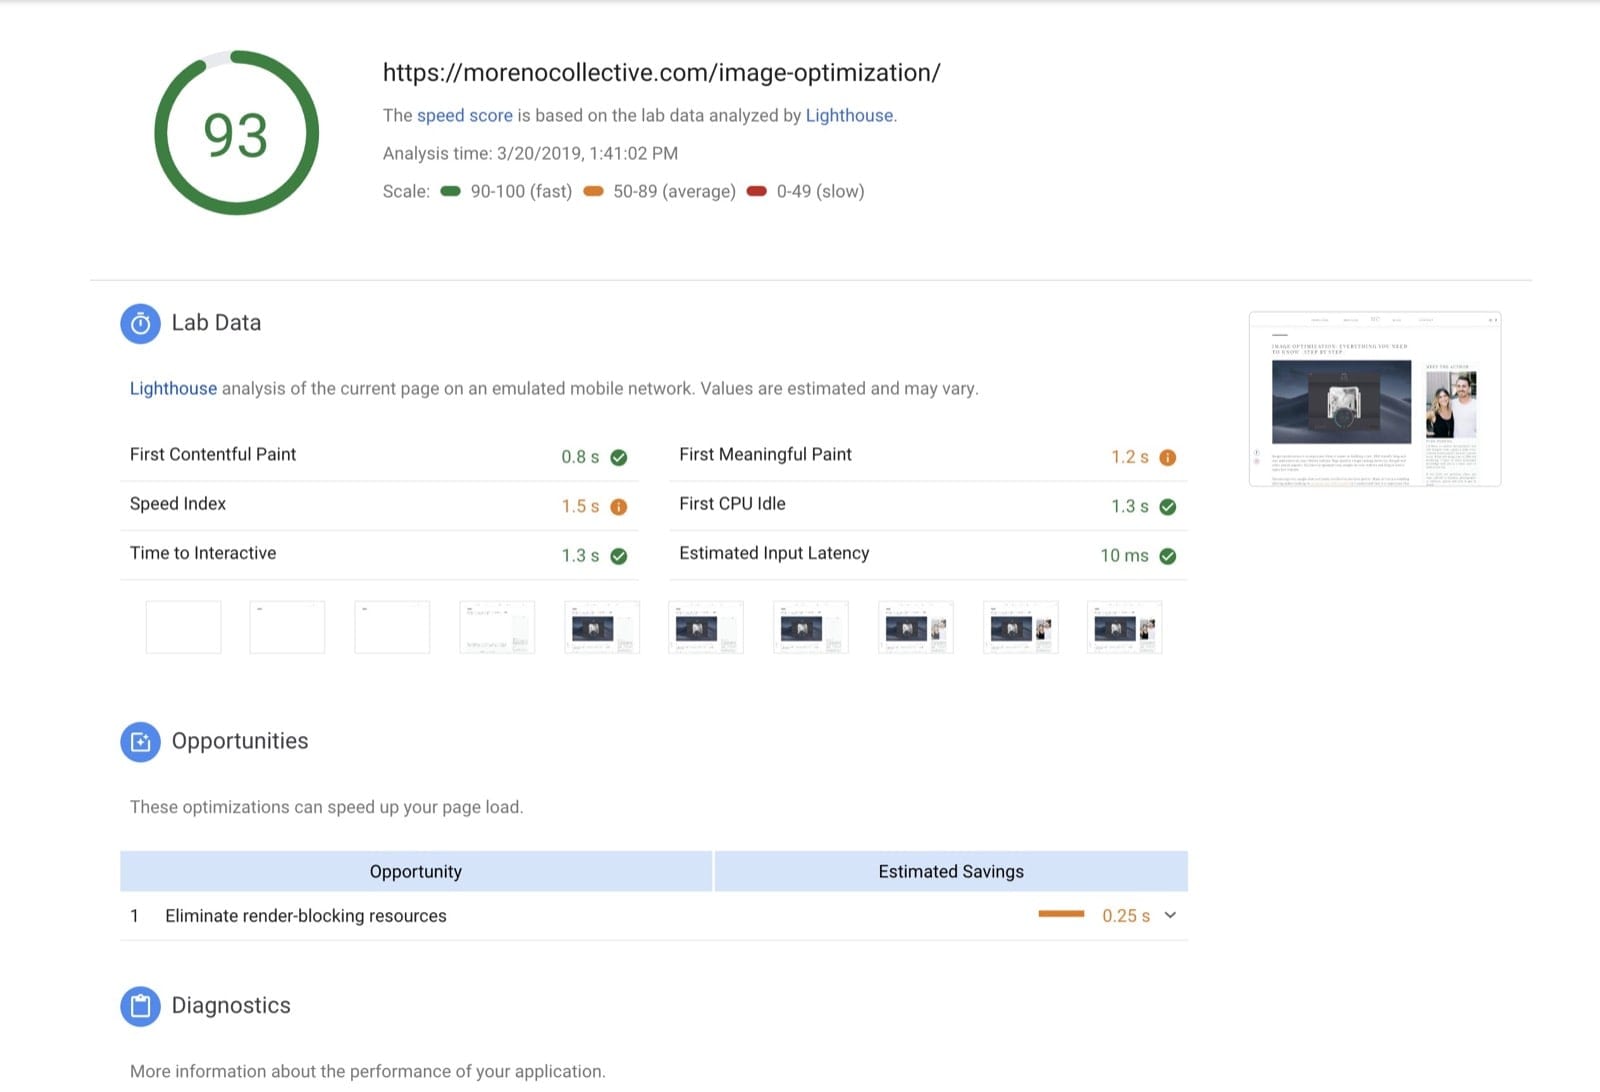Click checkmark next to Estimated Input Latency
This screenshot has width=1600, height=1092.
tap(1168, 556)
